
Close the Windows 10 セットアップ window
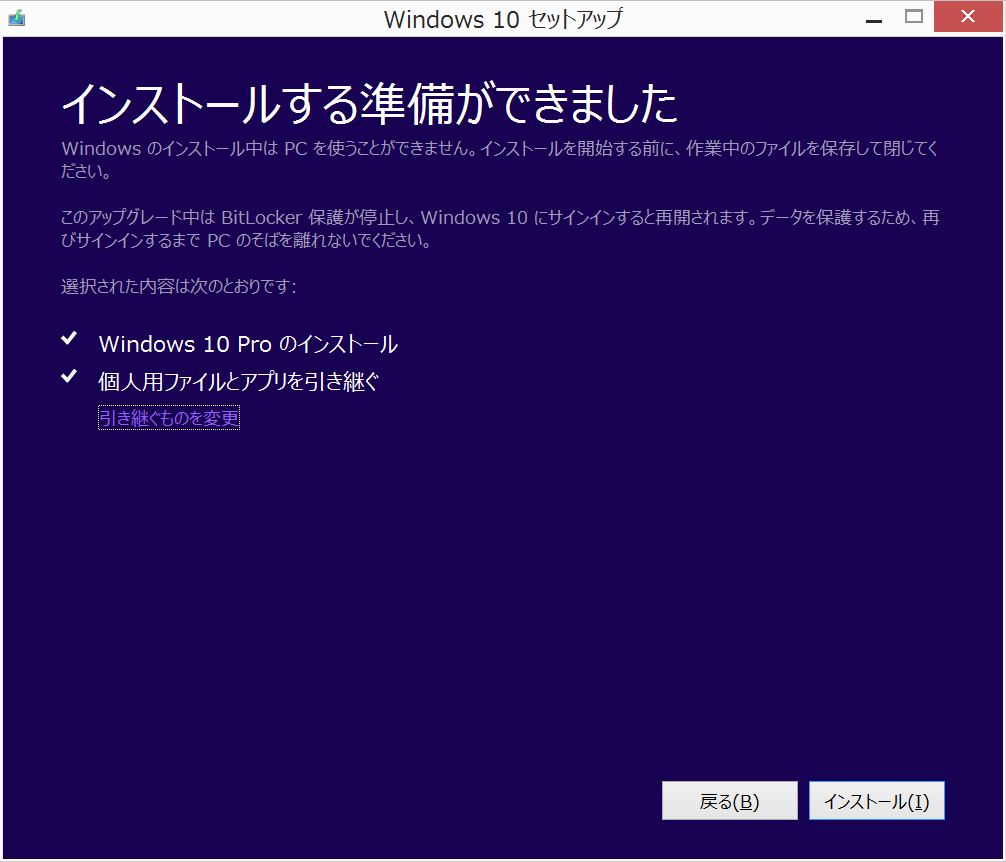[x=967, y=16]
